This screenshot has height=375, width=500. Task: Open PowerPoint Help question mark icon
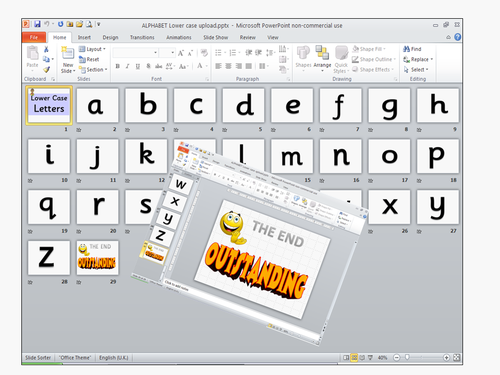(x=458, y=37)
